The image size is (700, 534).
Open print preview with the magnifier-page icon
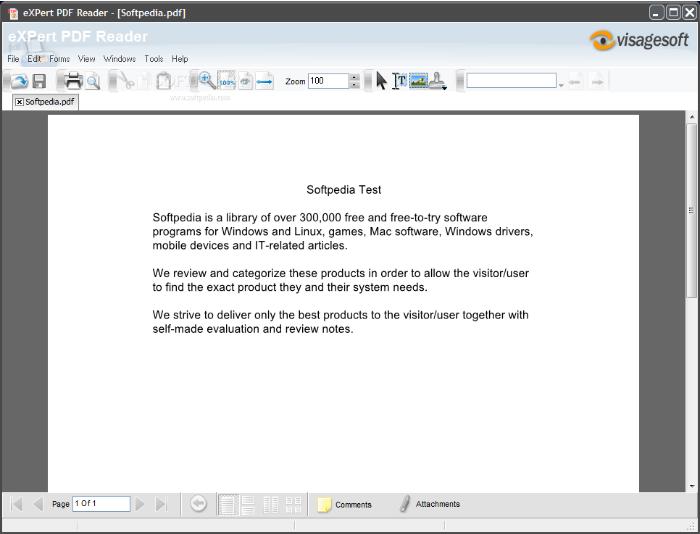click(x=92, y=82)
